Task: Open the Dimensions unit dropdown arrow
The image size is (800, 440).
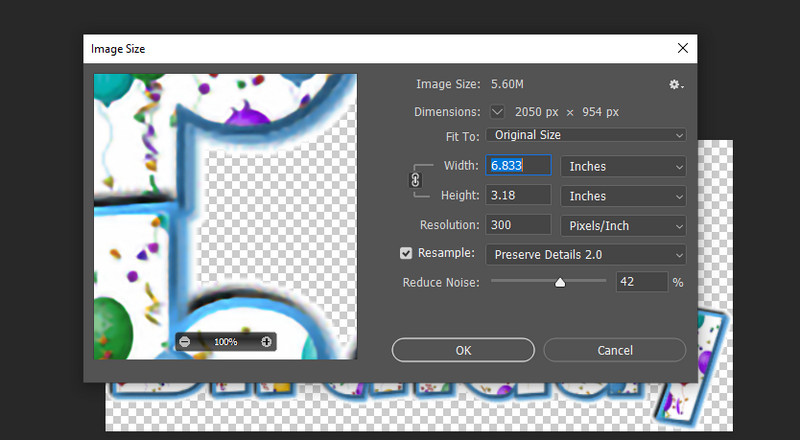Action: (497, 111)
